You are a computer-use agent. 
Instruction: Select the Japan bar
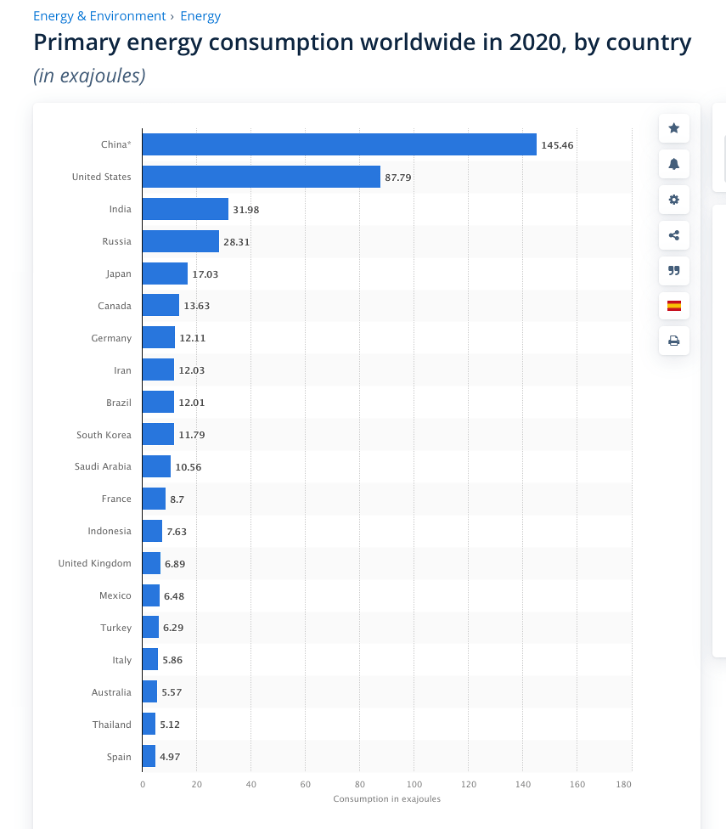click(165, 274)
